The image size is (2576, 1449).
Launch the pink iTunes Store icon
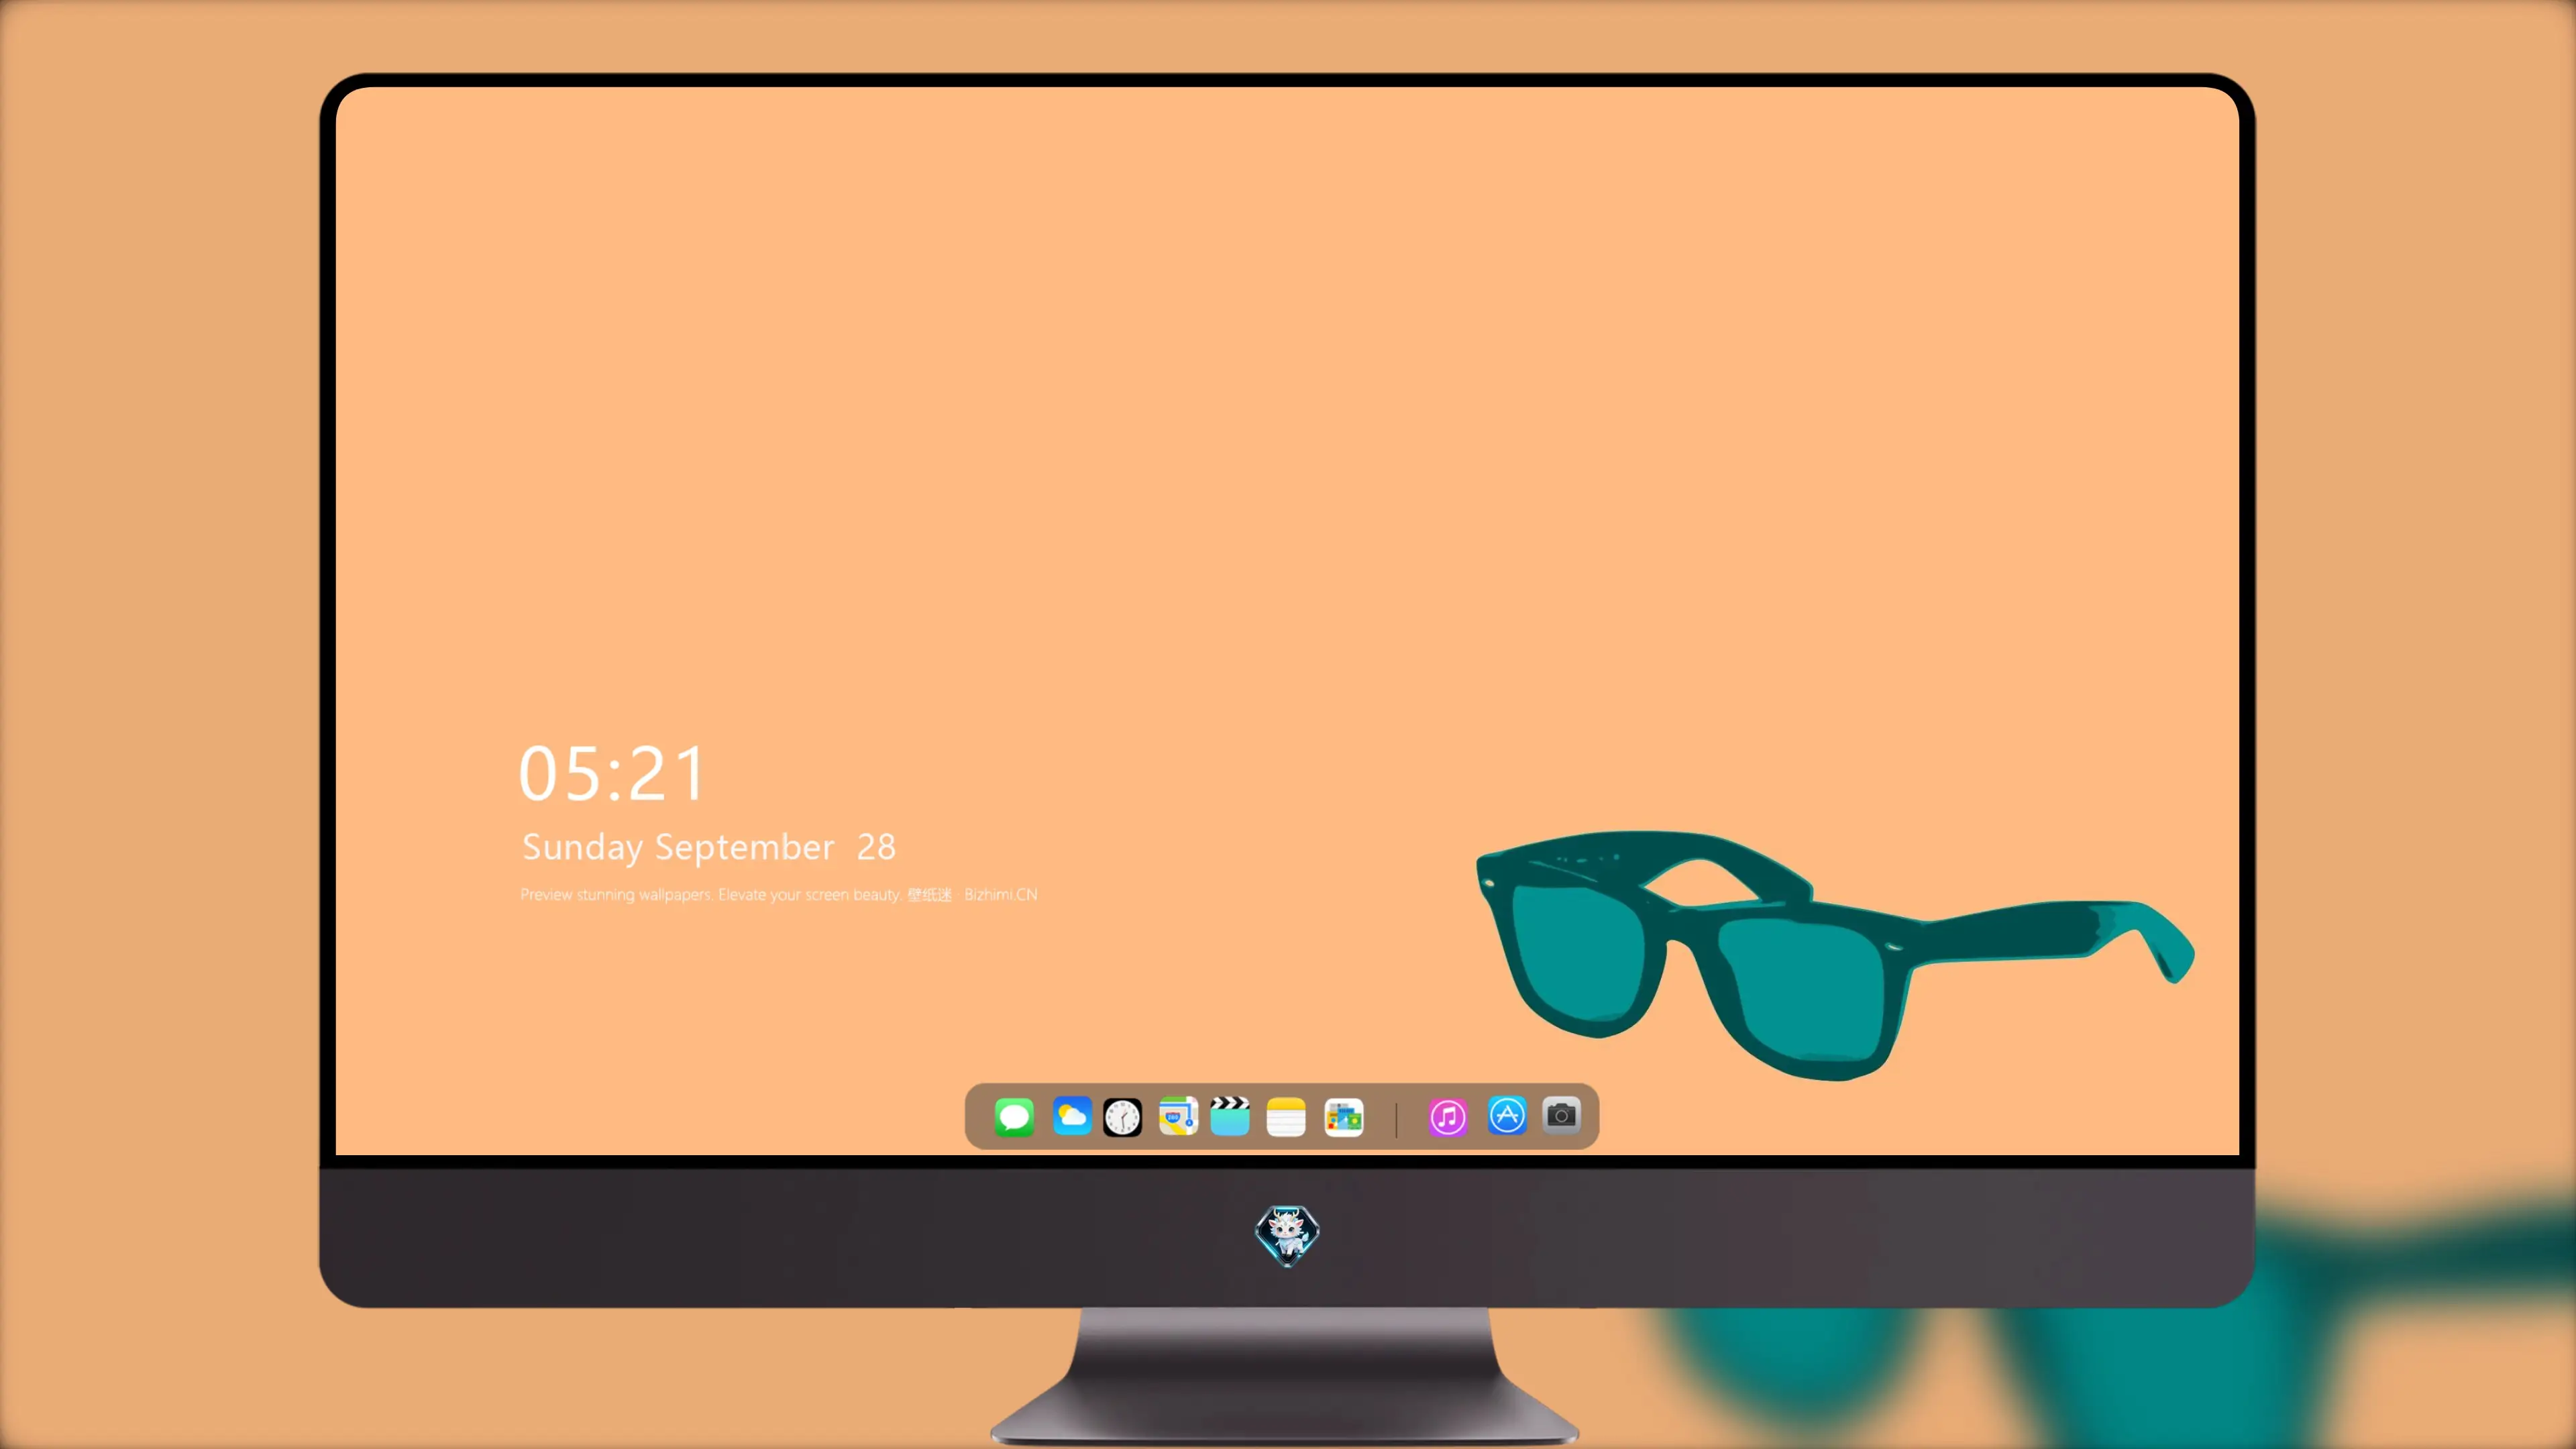click(1447, 1116)
